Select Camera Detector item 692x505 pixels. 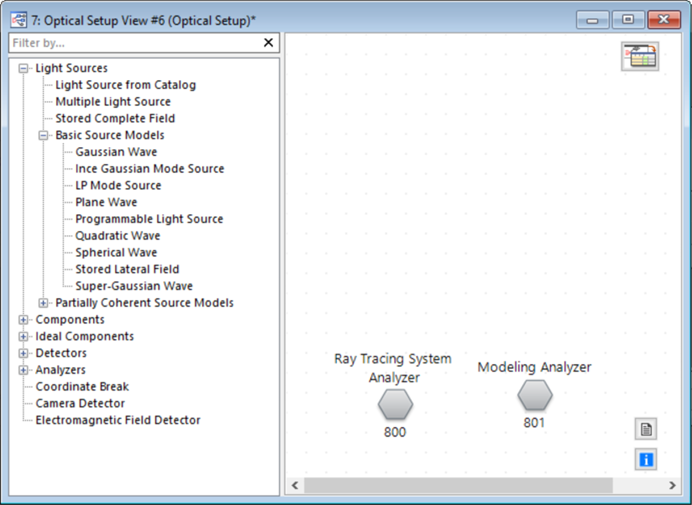click(x=80, y=403)
